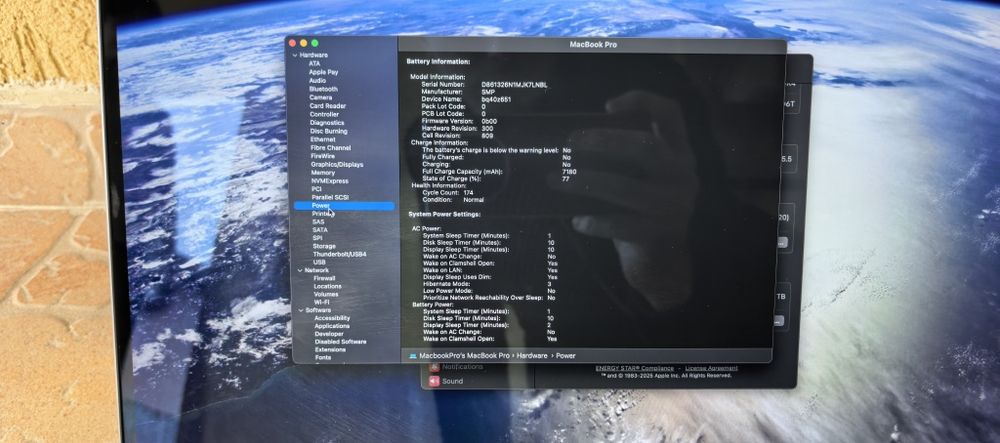Open the ENERGY STAR Compliance link
The image size is (1000, 443).
pyautogui.click(x=635, y=368)
